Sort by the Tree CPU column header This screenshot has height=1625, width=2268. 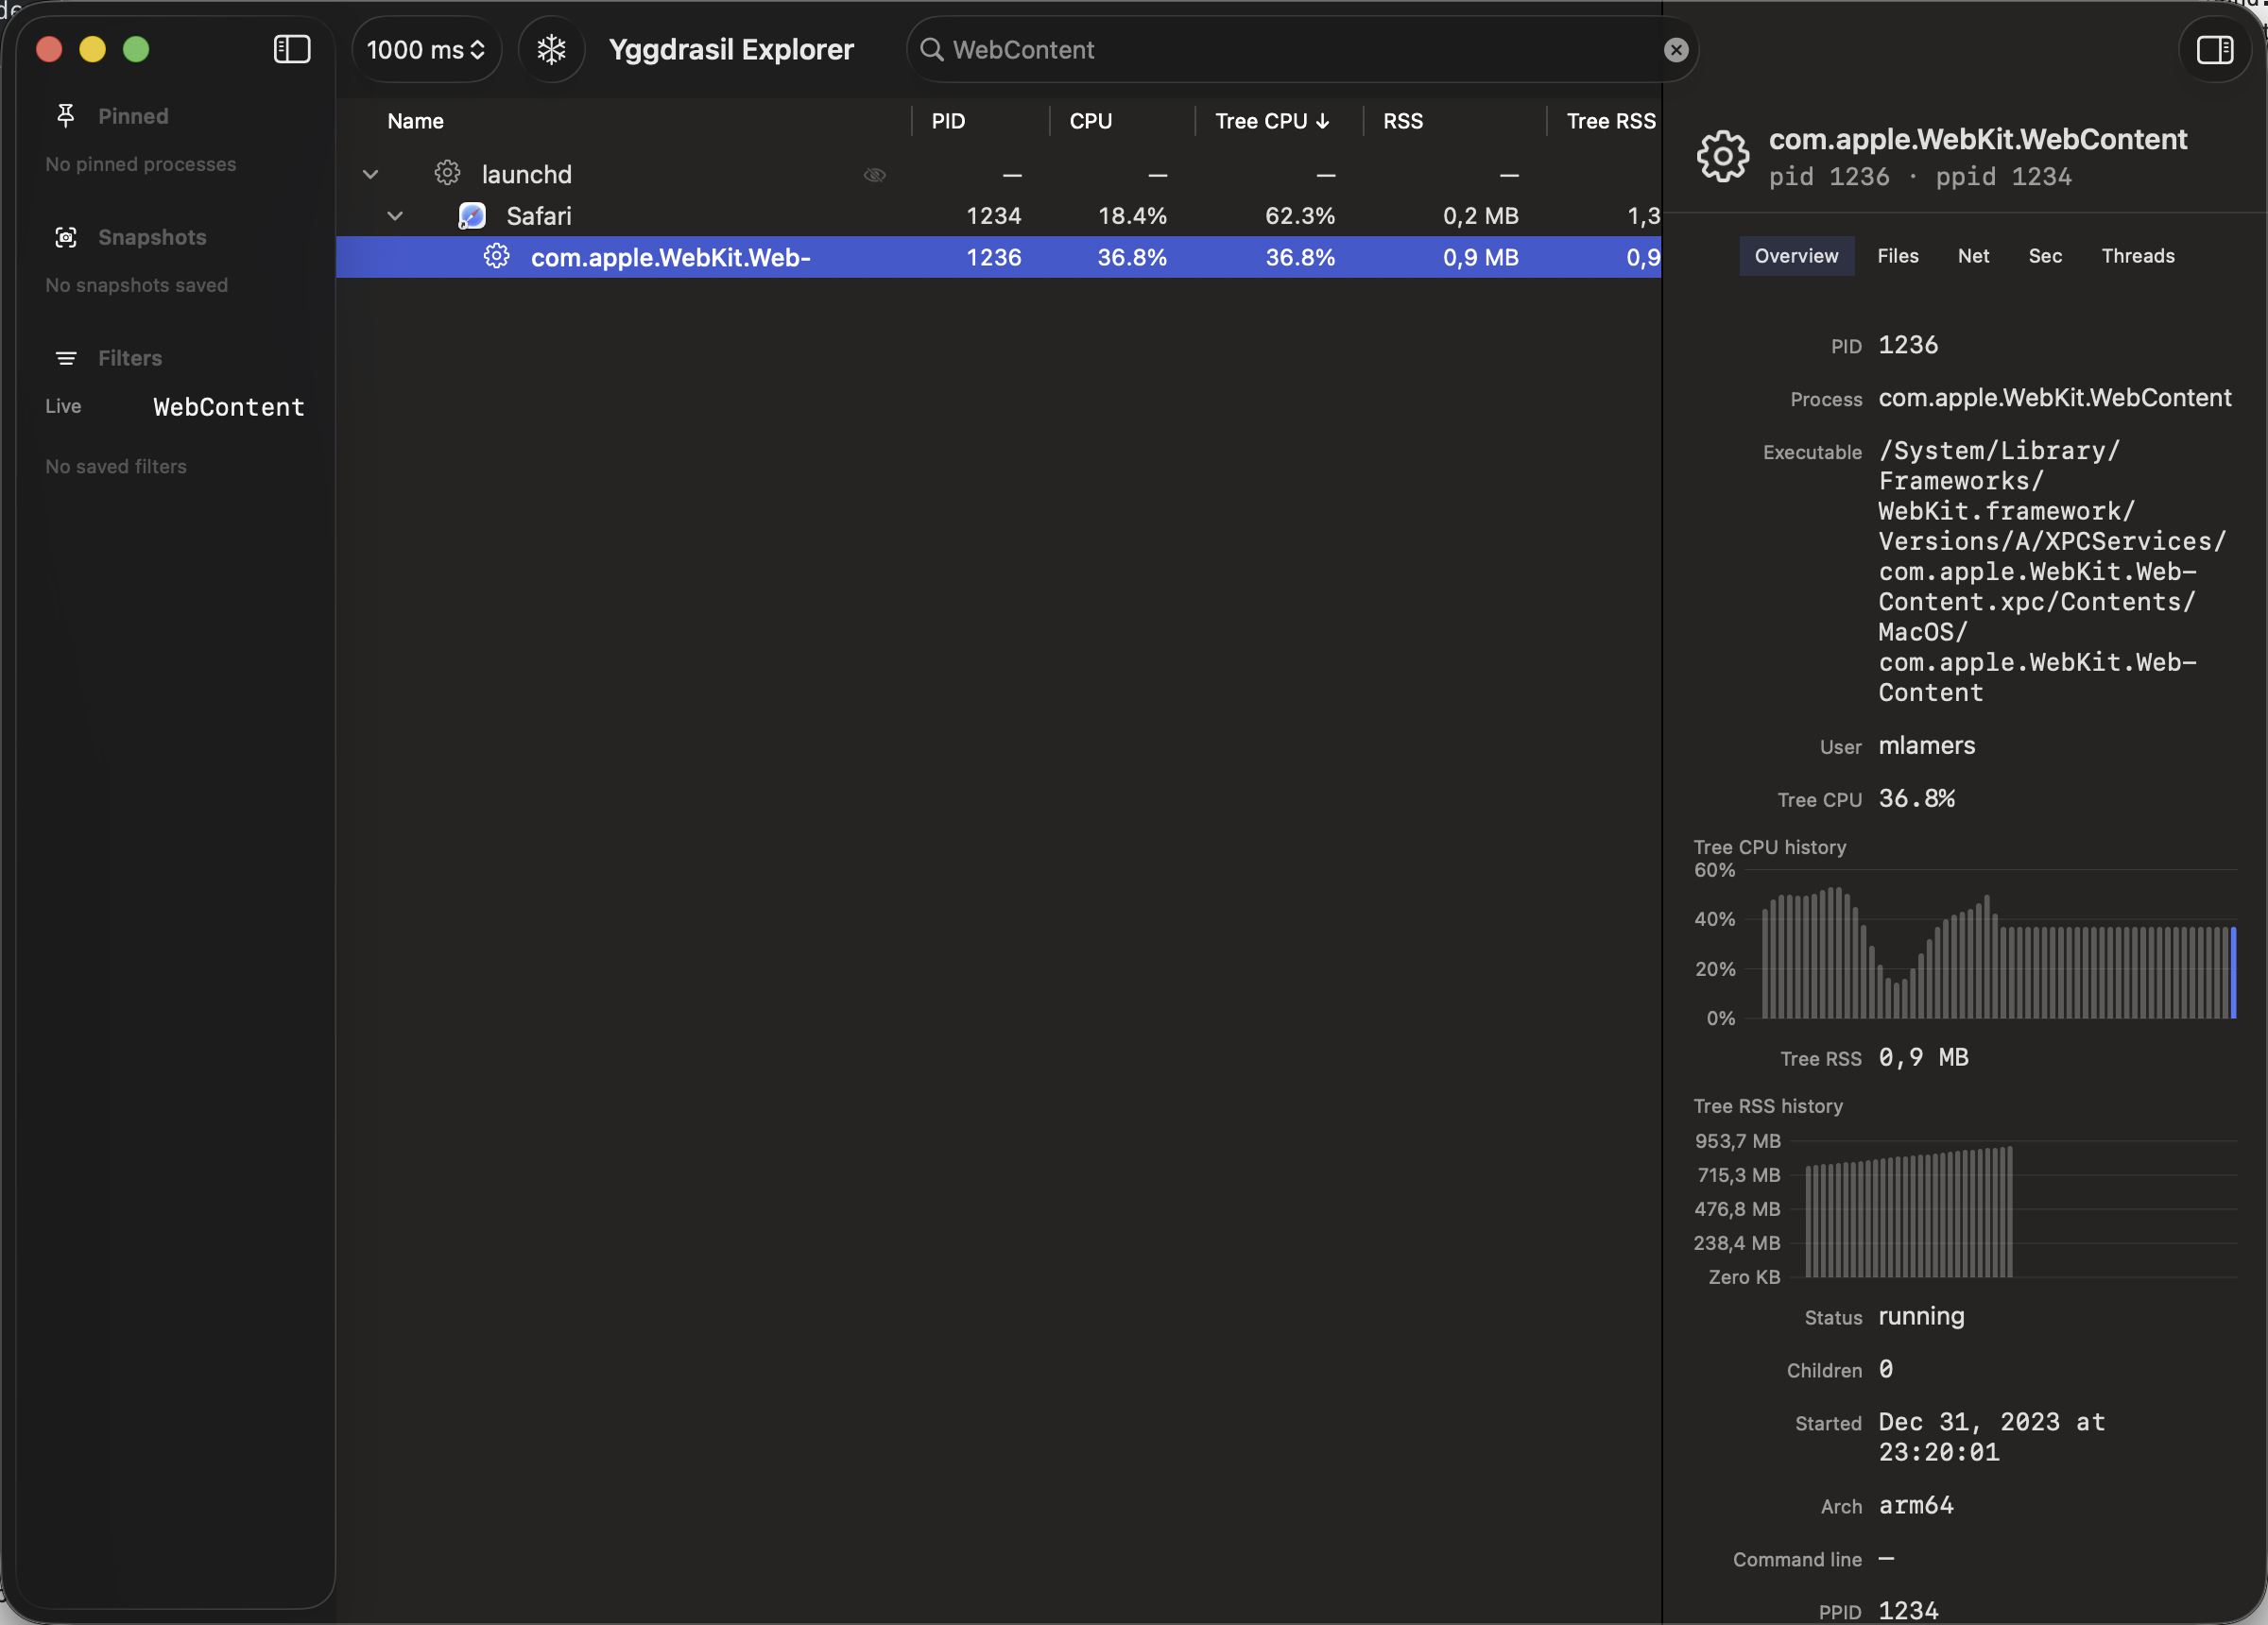(1271, 121)
